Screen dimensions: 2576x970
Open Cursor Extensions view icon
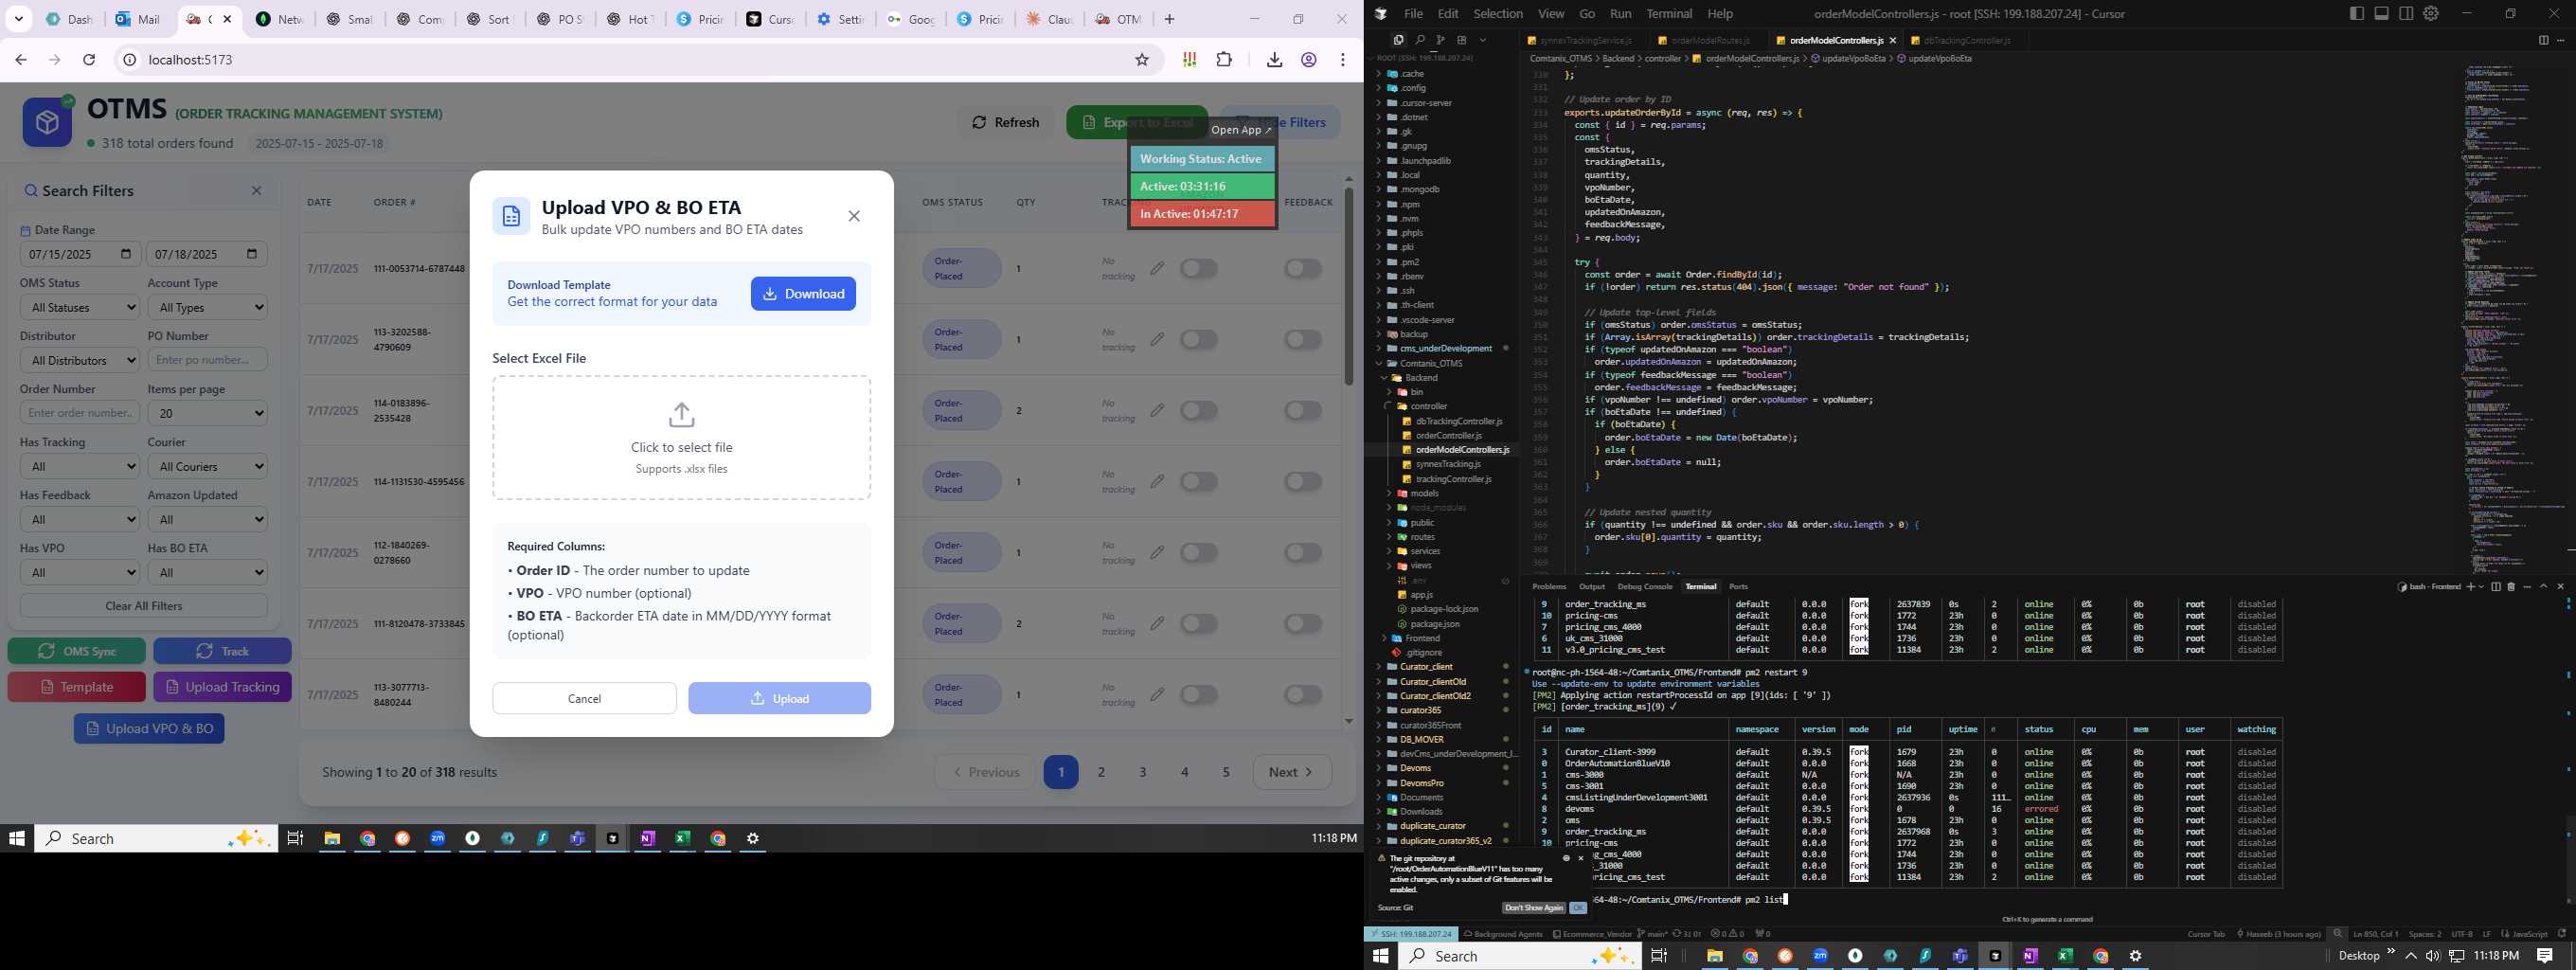pos(1461,40)
